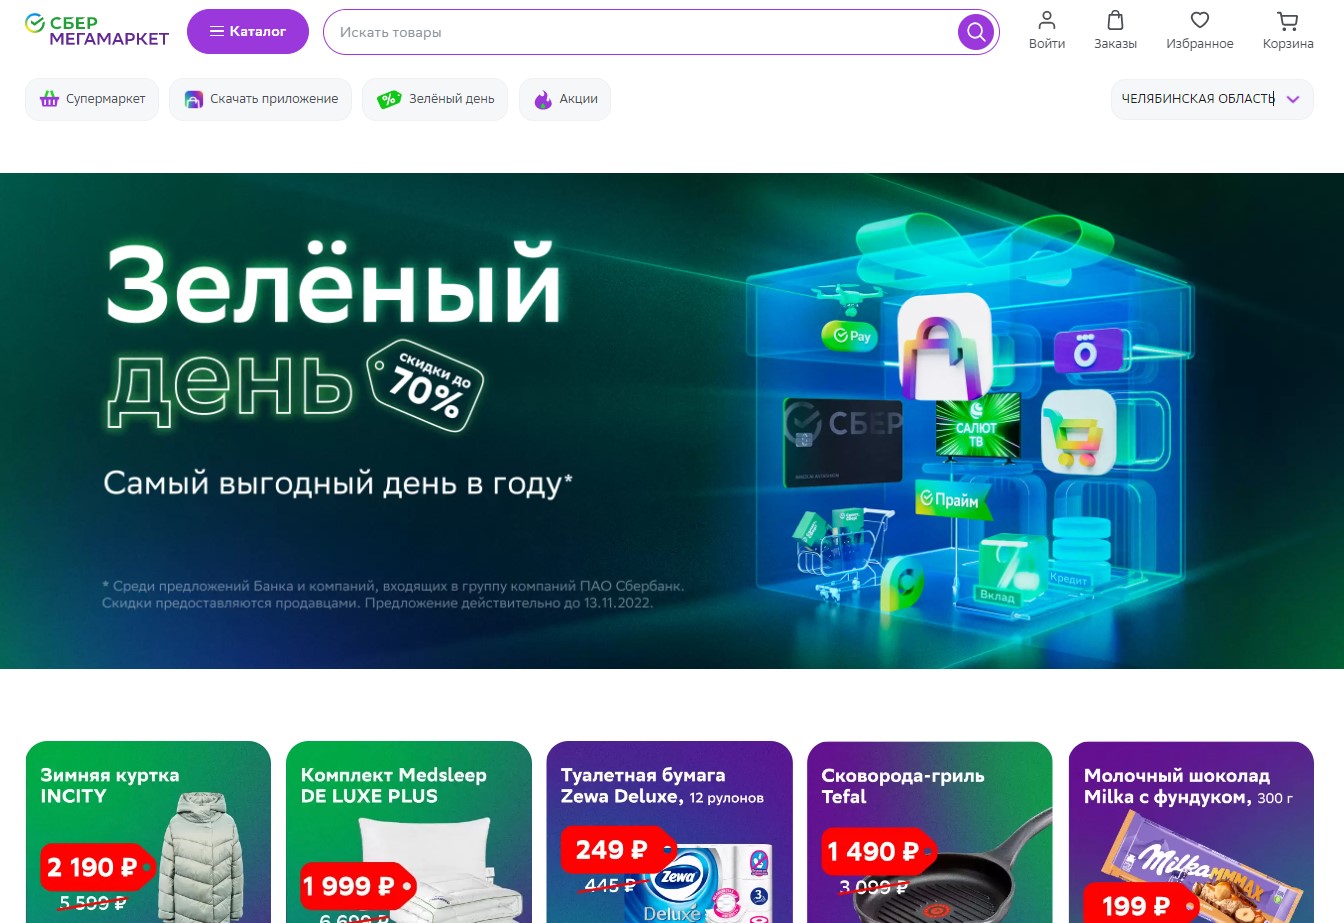Open the Зелёный день main banner
This screenshot has width=1344, height=923.
pyautogui.click(x=672, y=421)
